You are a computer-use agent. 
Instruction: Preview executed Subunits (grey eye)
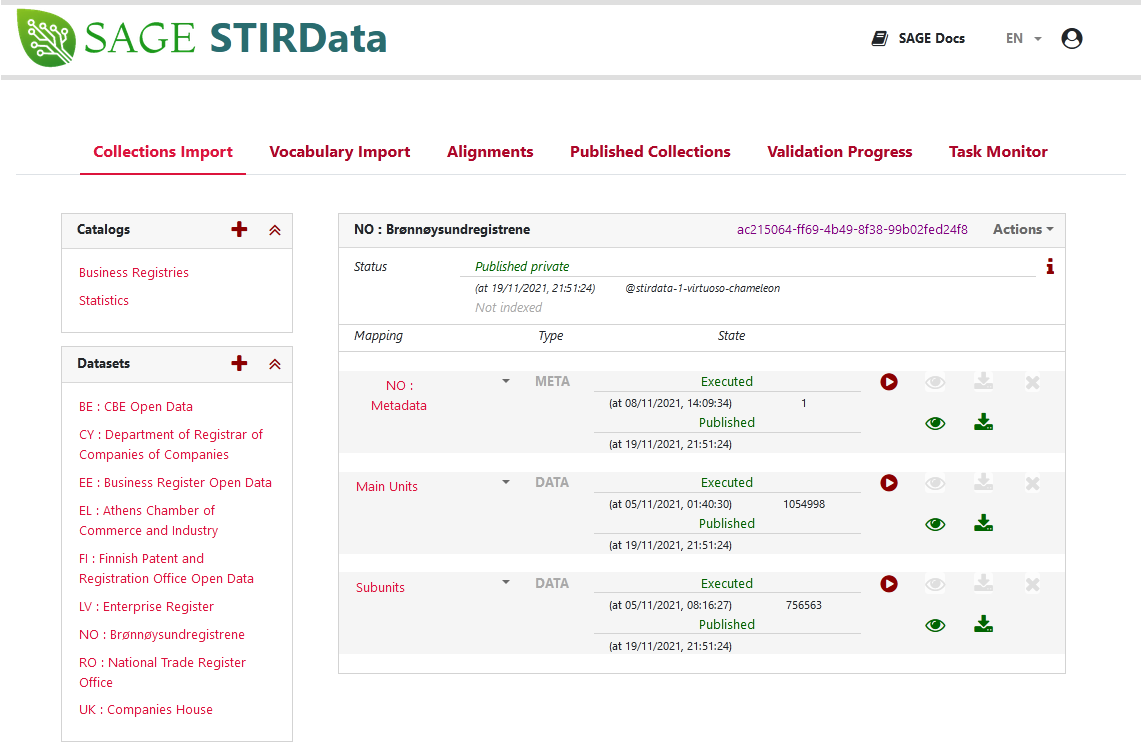click(x=935, y=584)
